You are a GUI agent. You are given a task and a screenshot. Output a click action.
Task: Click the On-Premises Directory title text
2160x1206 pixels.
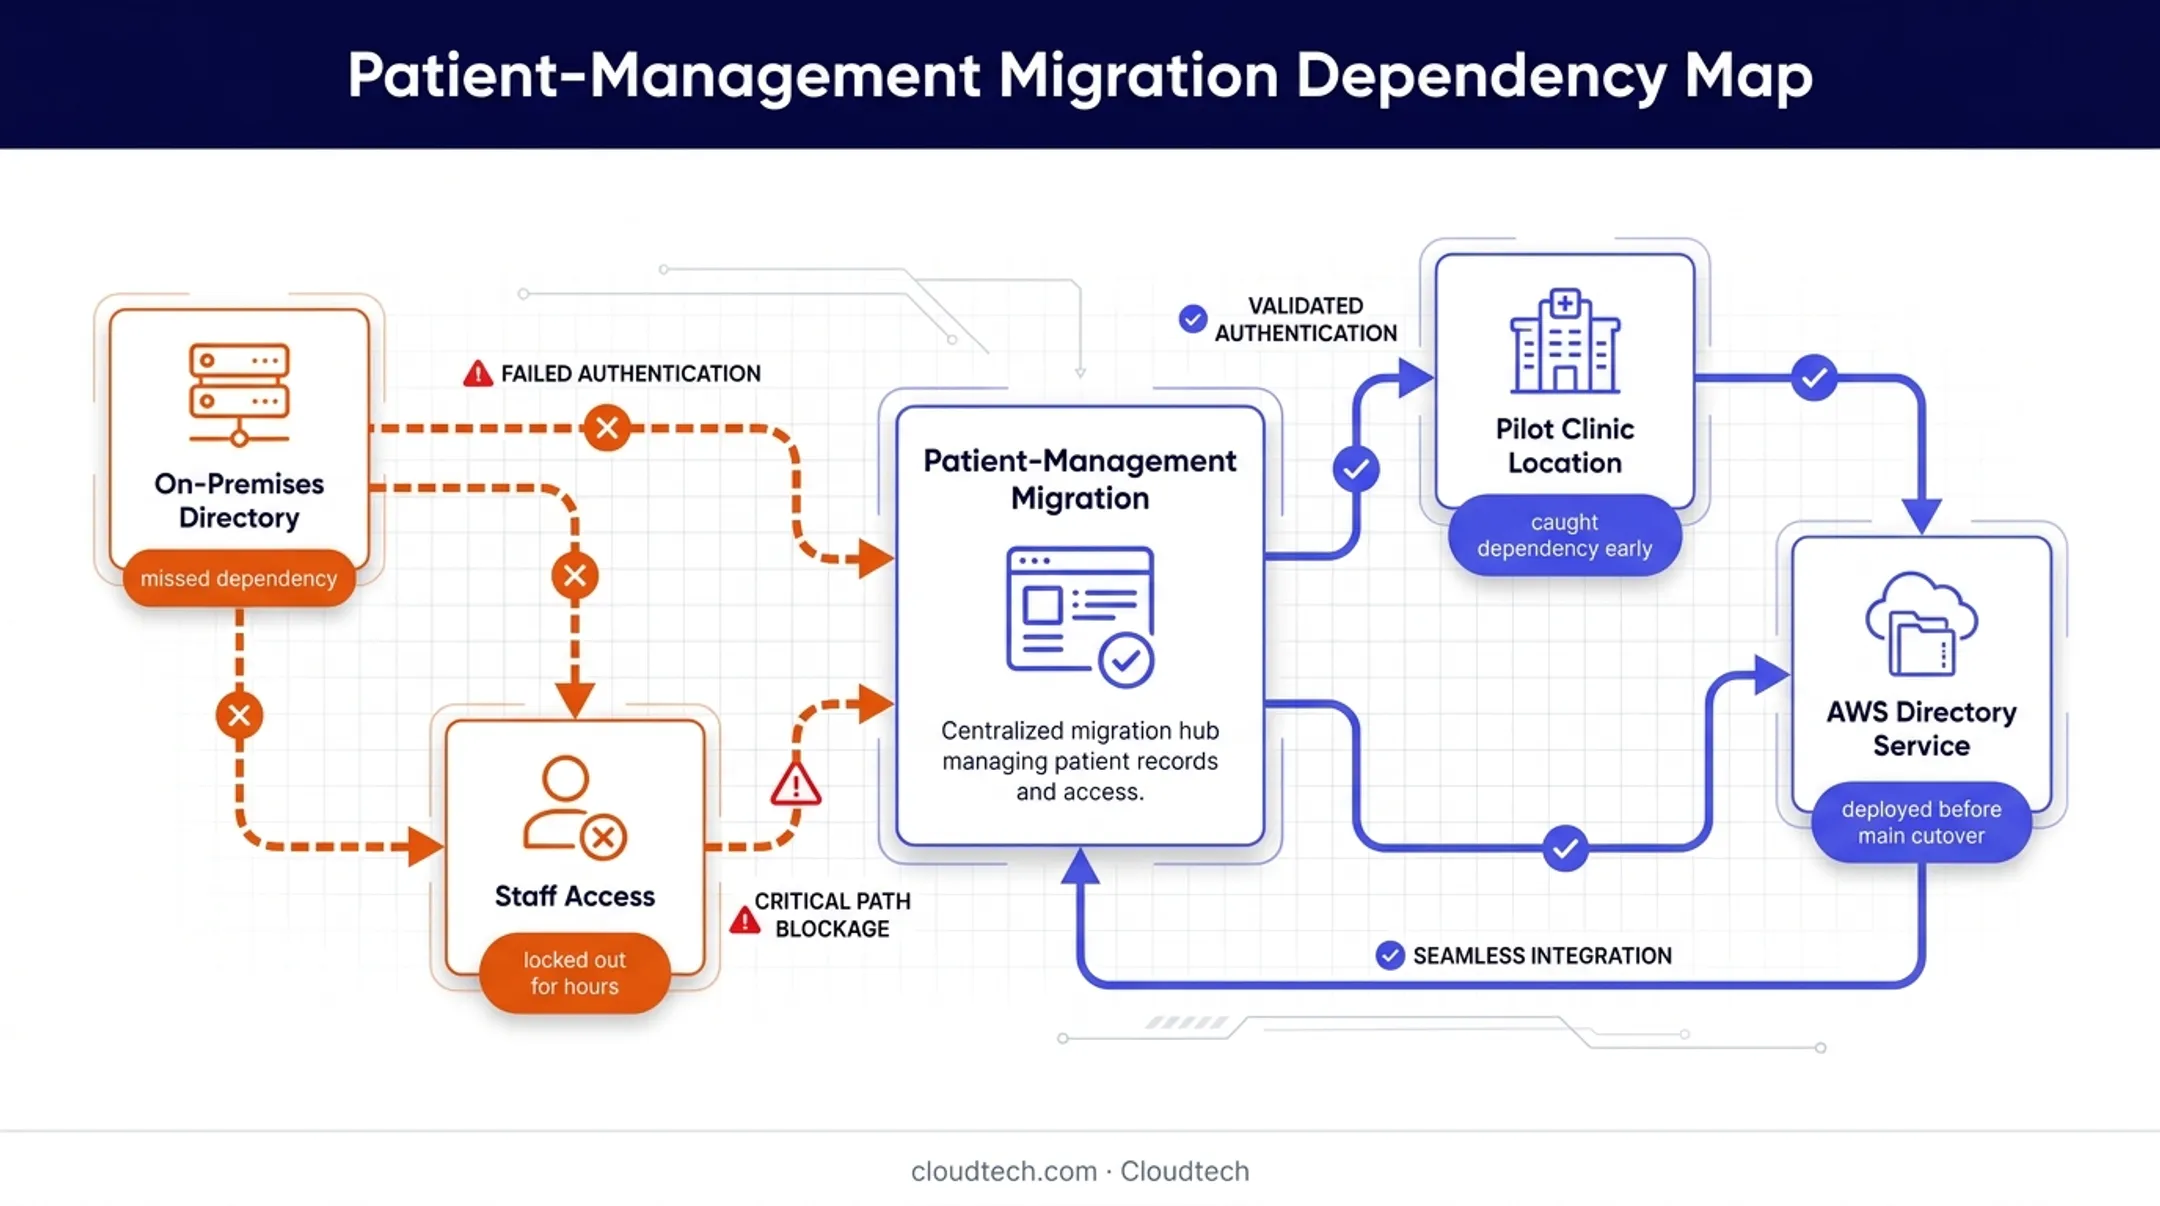[239, 500]
